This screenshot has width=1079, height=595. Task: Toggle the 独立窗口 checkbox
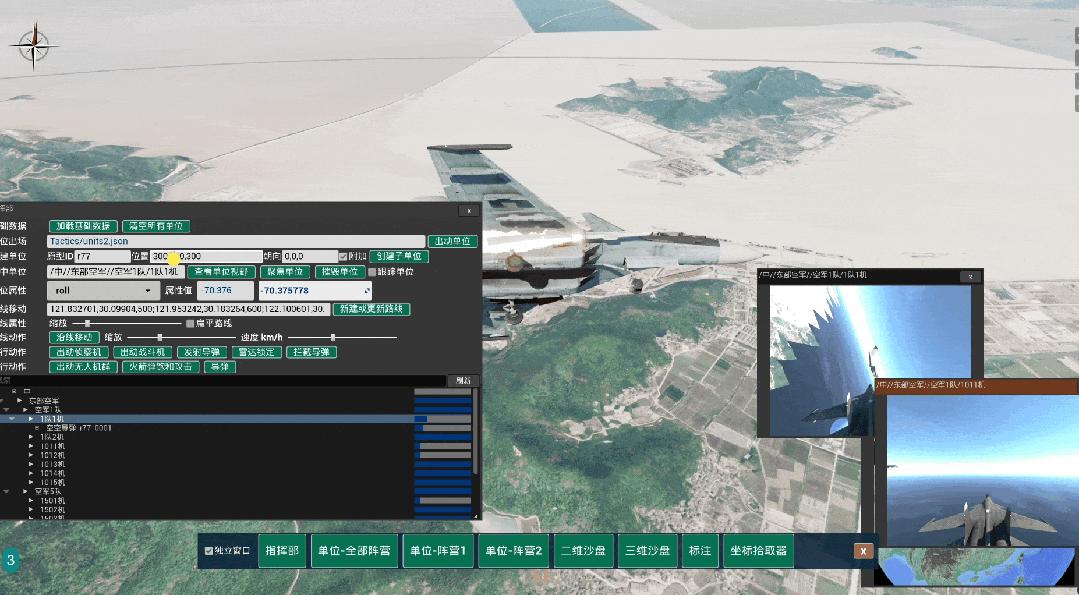pyautogui.click(x=209, y=551)
